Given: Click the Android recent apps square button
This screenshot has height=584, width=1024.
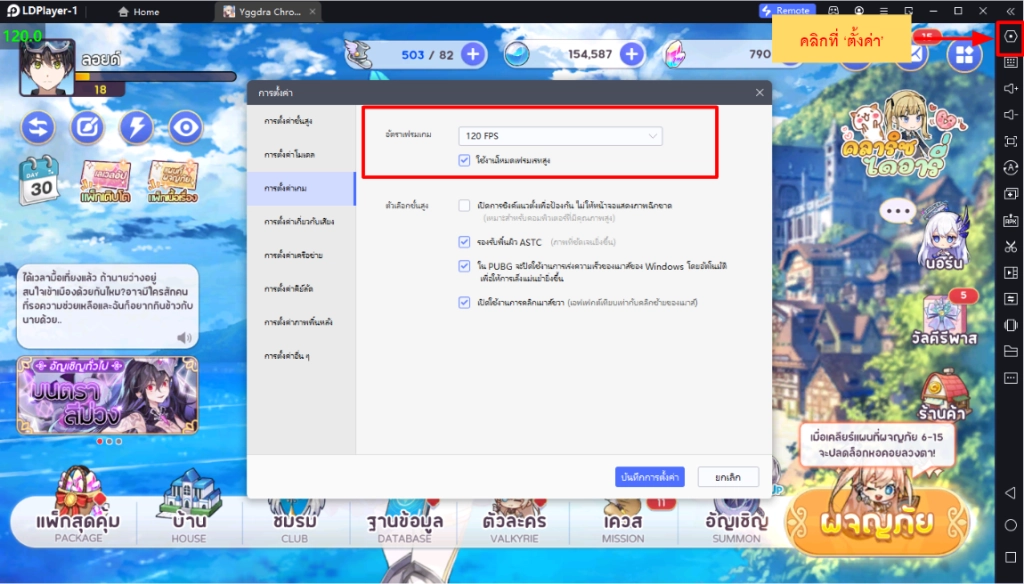Looking at the screenshot, I should pyautogui.click(x=1010, y=557).
